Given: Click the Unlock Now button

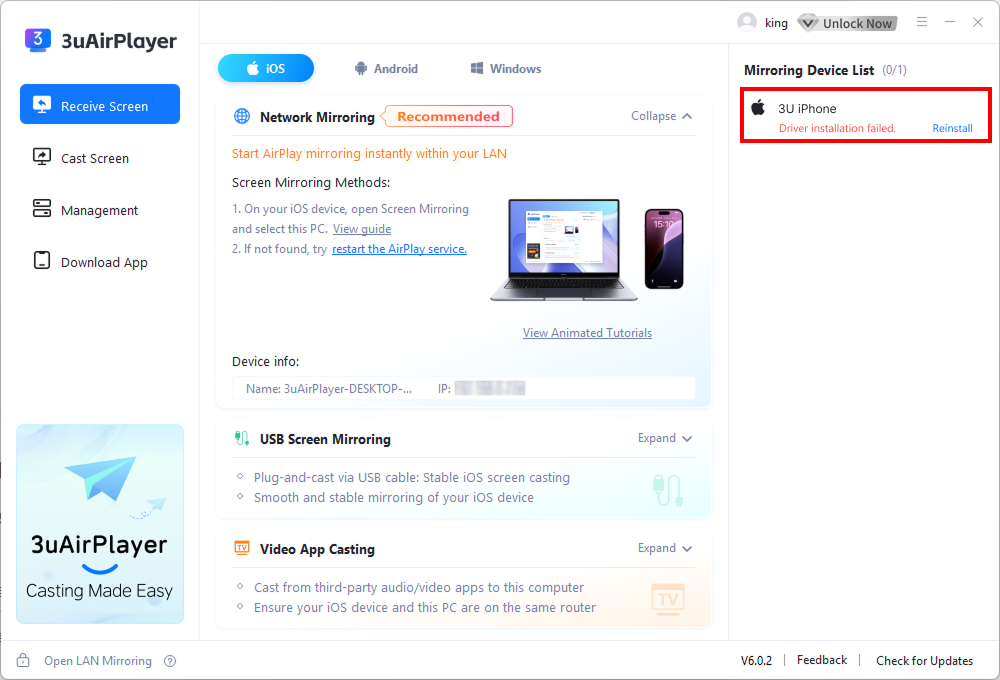Looking at the screenshot, I should coord(847,23).
